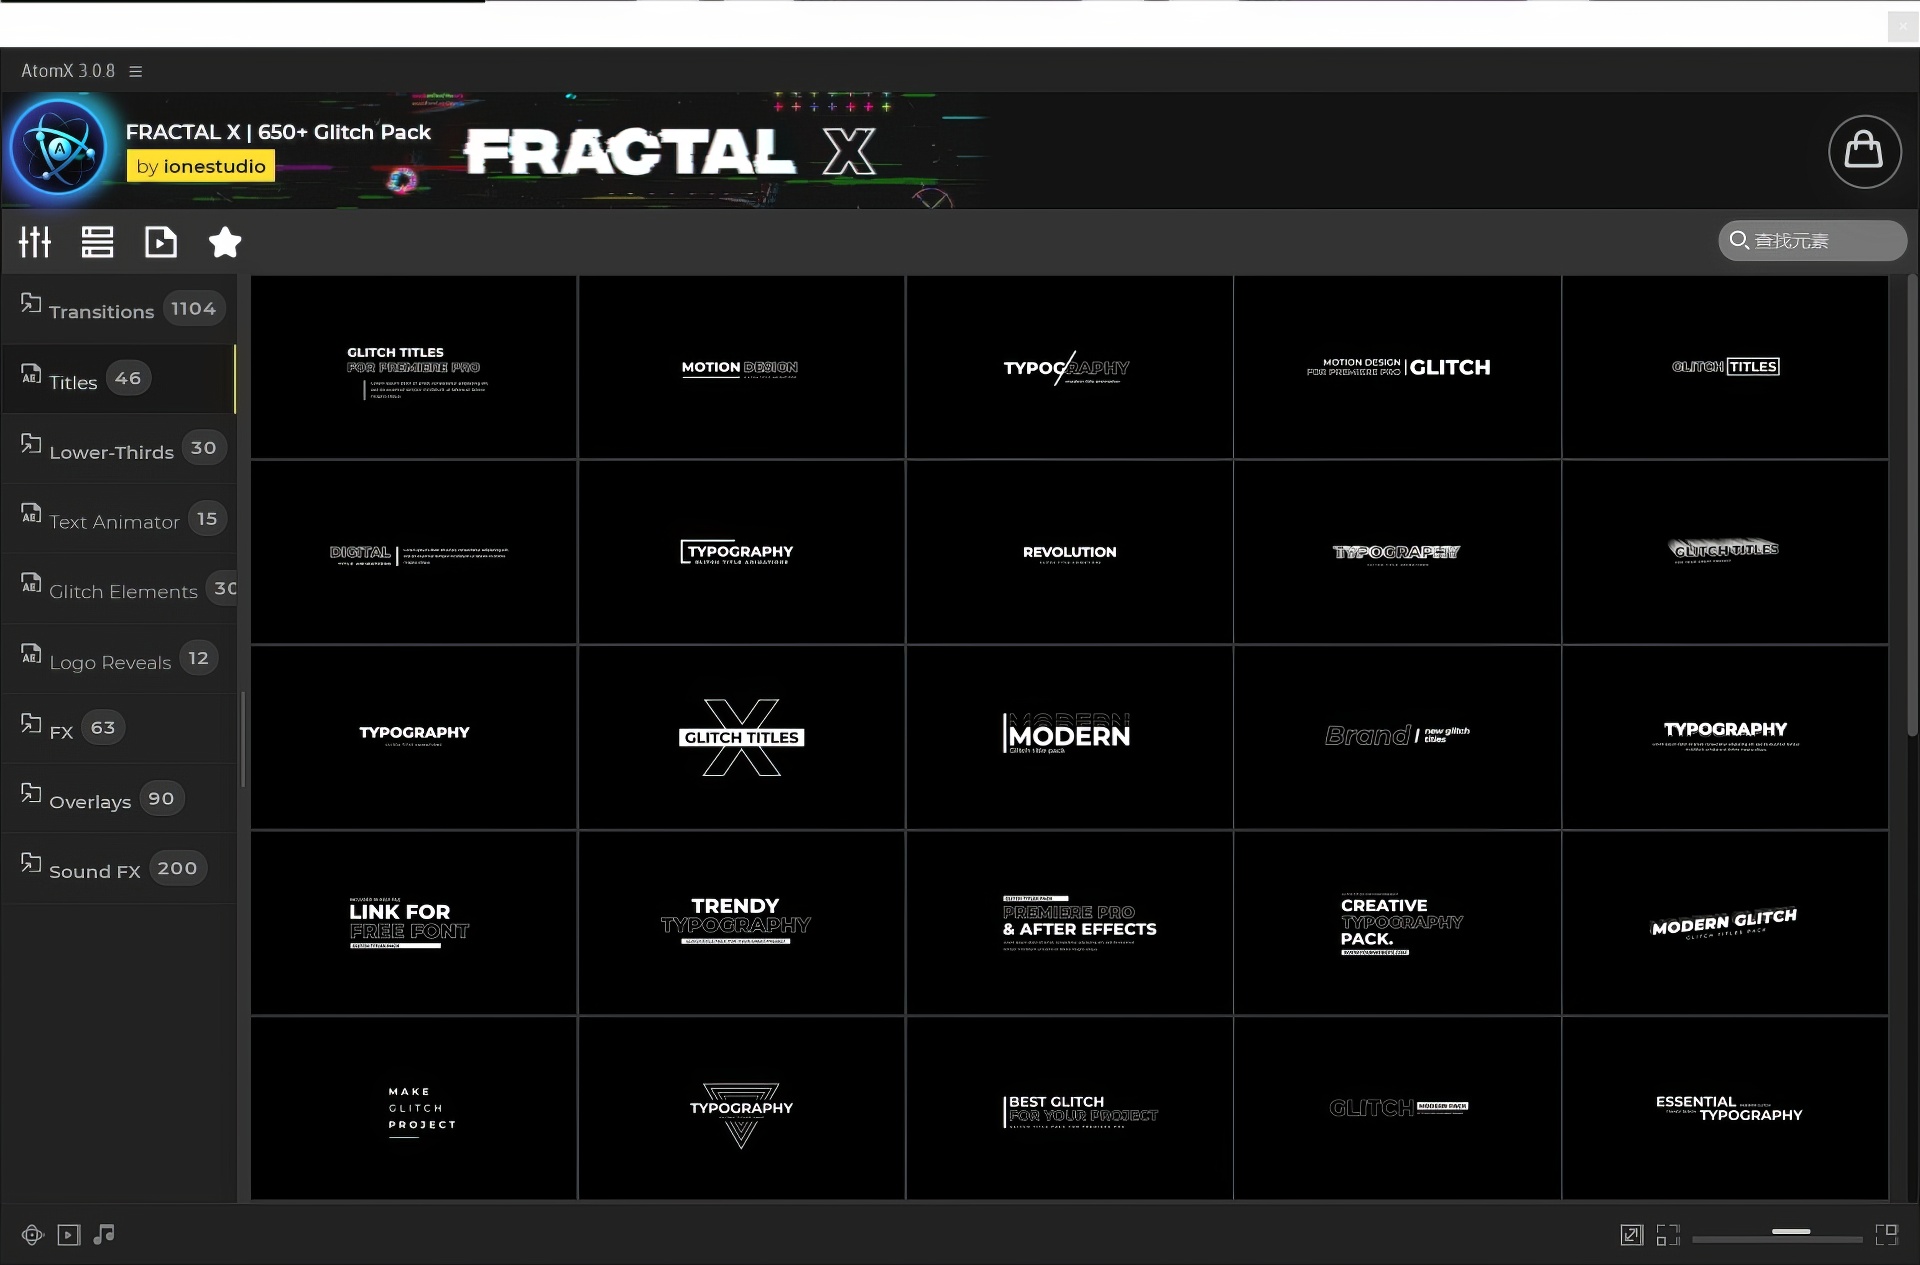1920x1265 pixels.
Task: Select the bracketed Typography thumbnail
Action: (741, 552)
